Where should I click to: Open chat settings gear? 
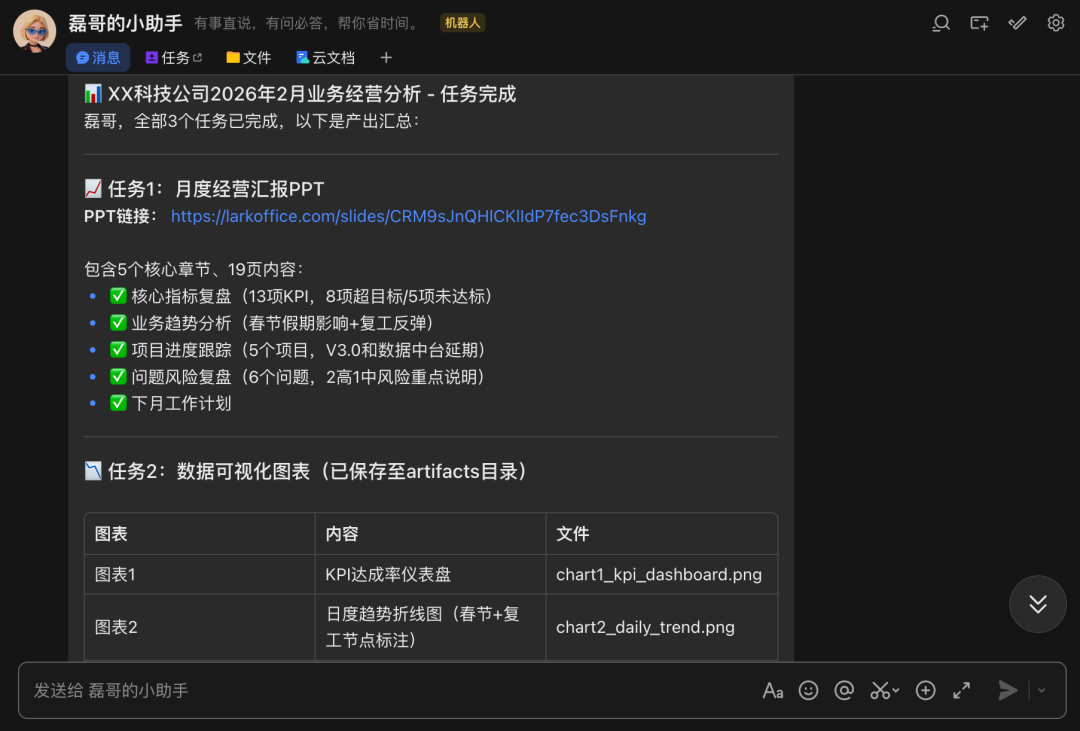point(1055,23)
